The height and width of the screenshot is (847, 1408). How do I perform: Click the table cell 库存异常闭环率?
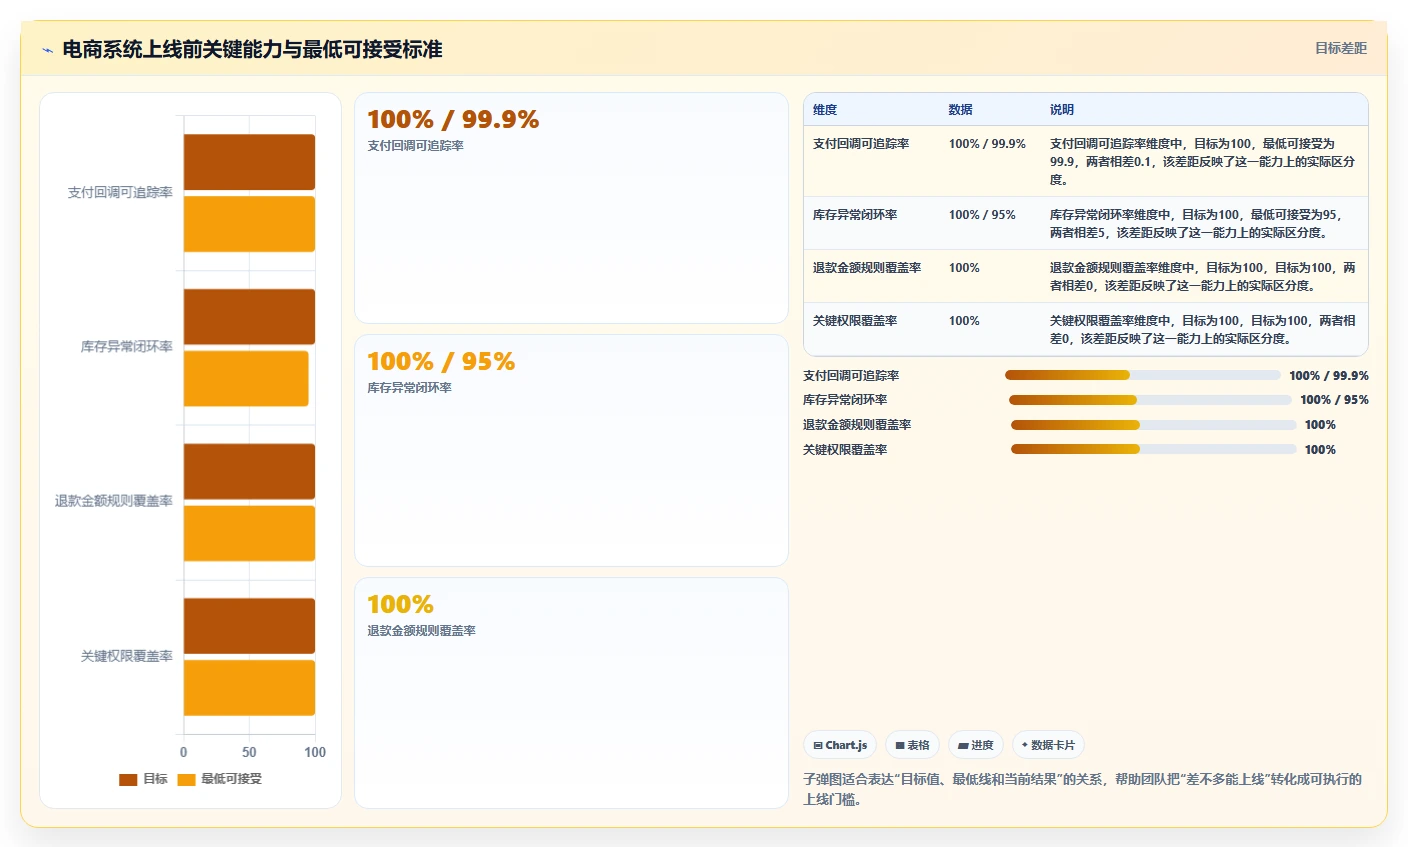point(855,215)
